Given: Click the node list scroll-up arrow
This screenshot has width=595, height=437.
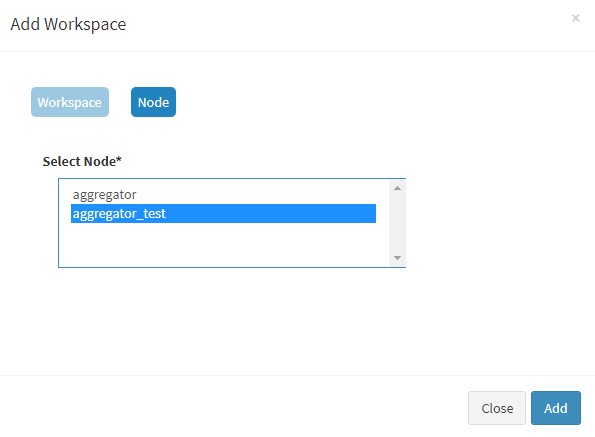Looking at the screenshot, I should [397, 188].
